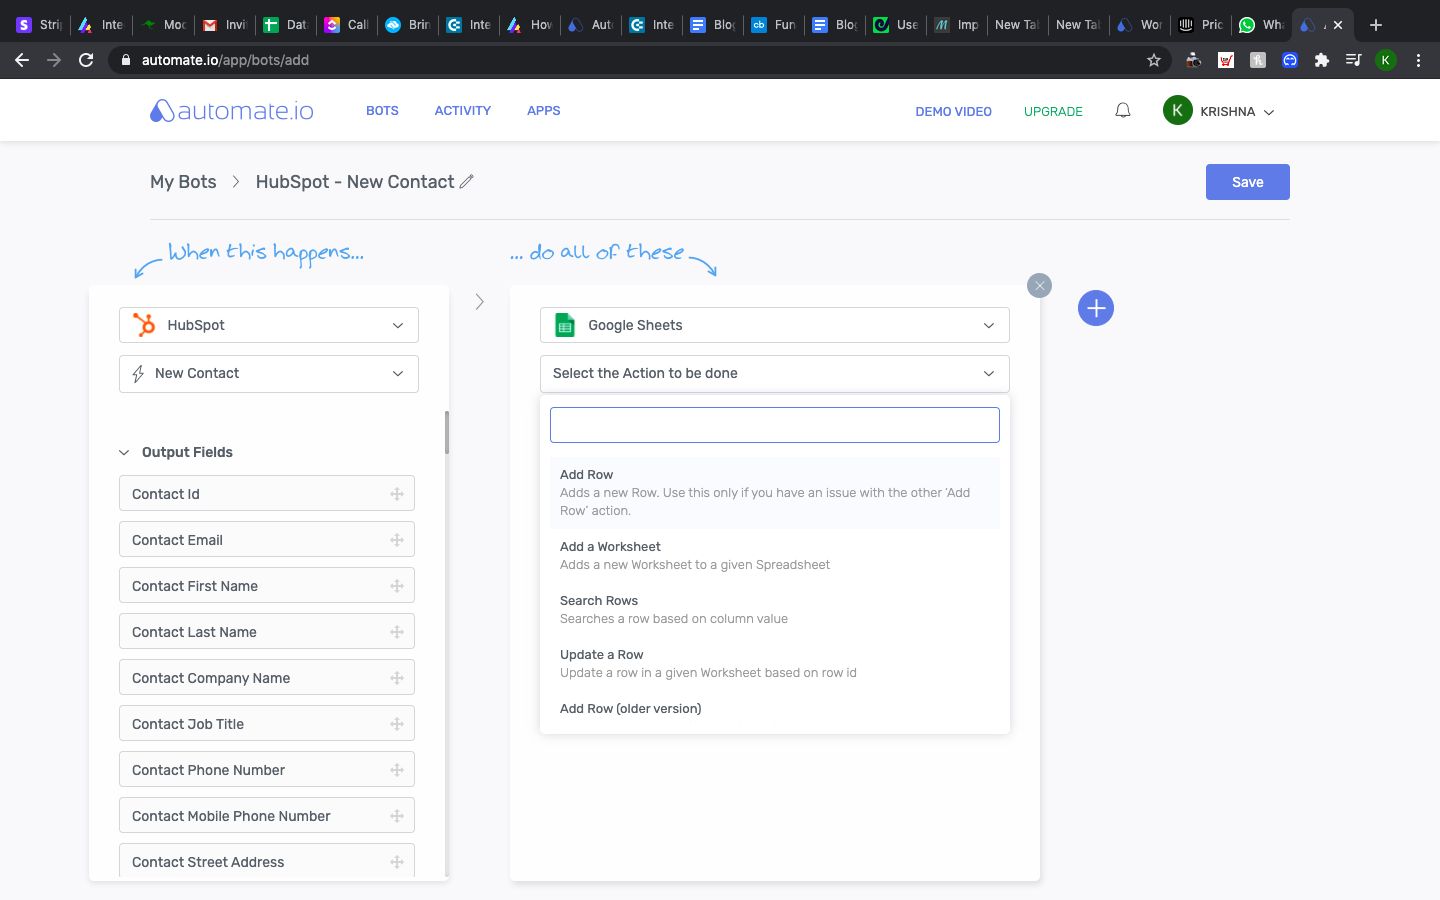This screenshot has height=900, width=1440.
Task: Choose the Add a Worksheet action
Action: pyautogui.click(x=775, y=556)
